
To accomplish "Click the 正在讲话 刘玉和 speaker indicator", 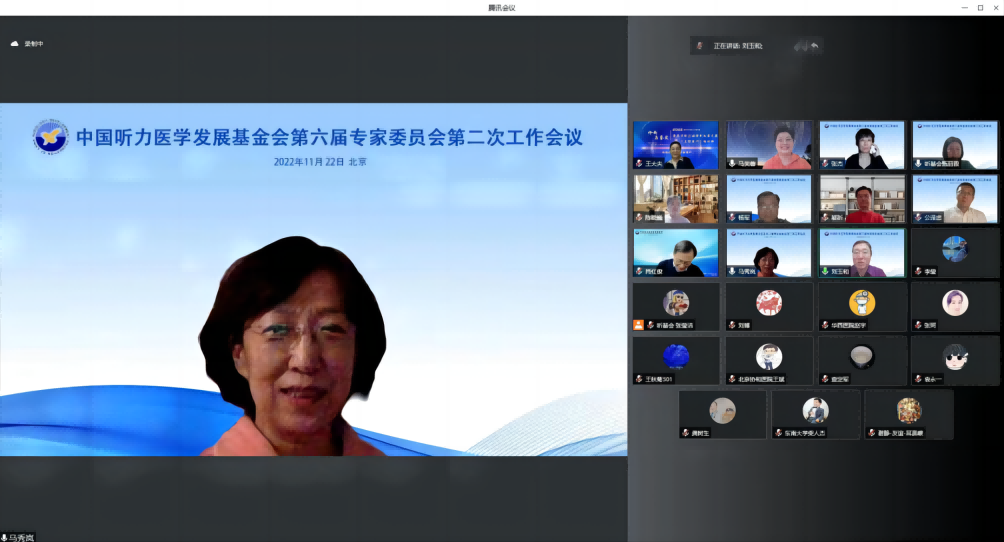I will coord(738,46).
